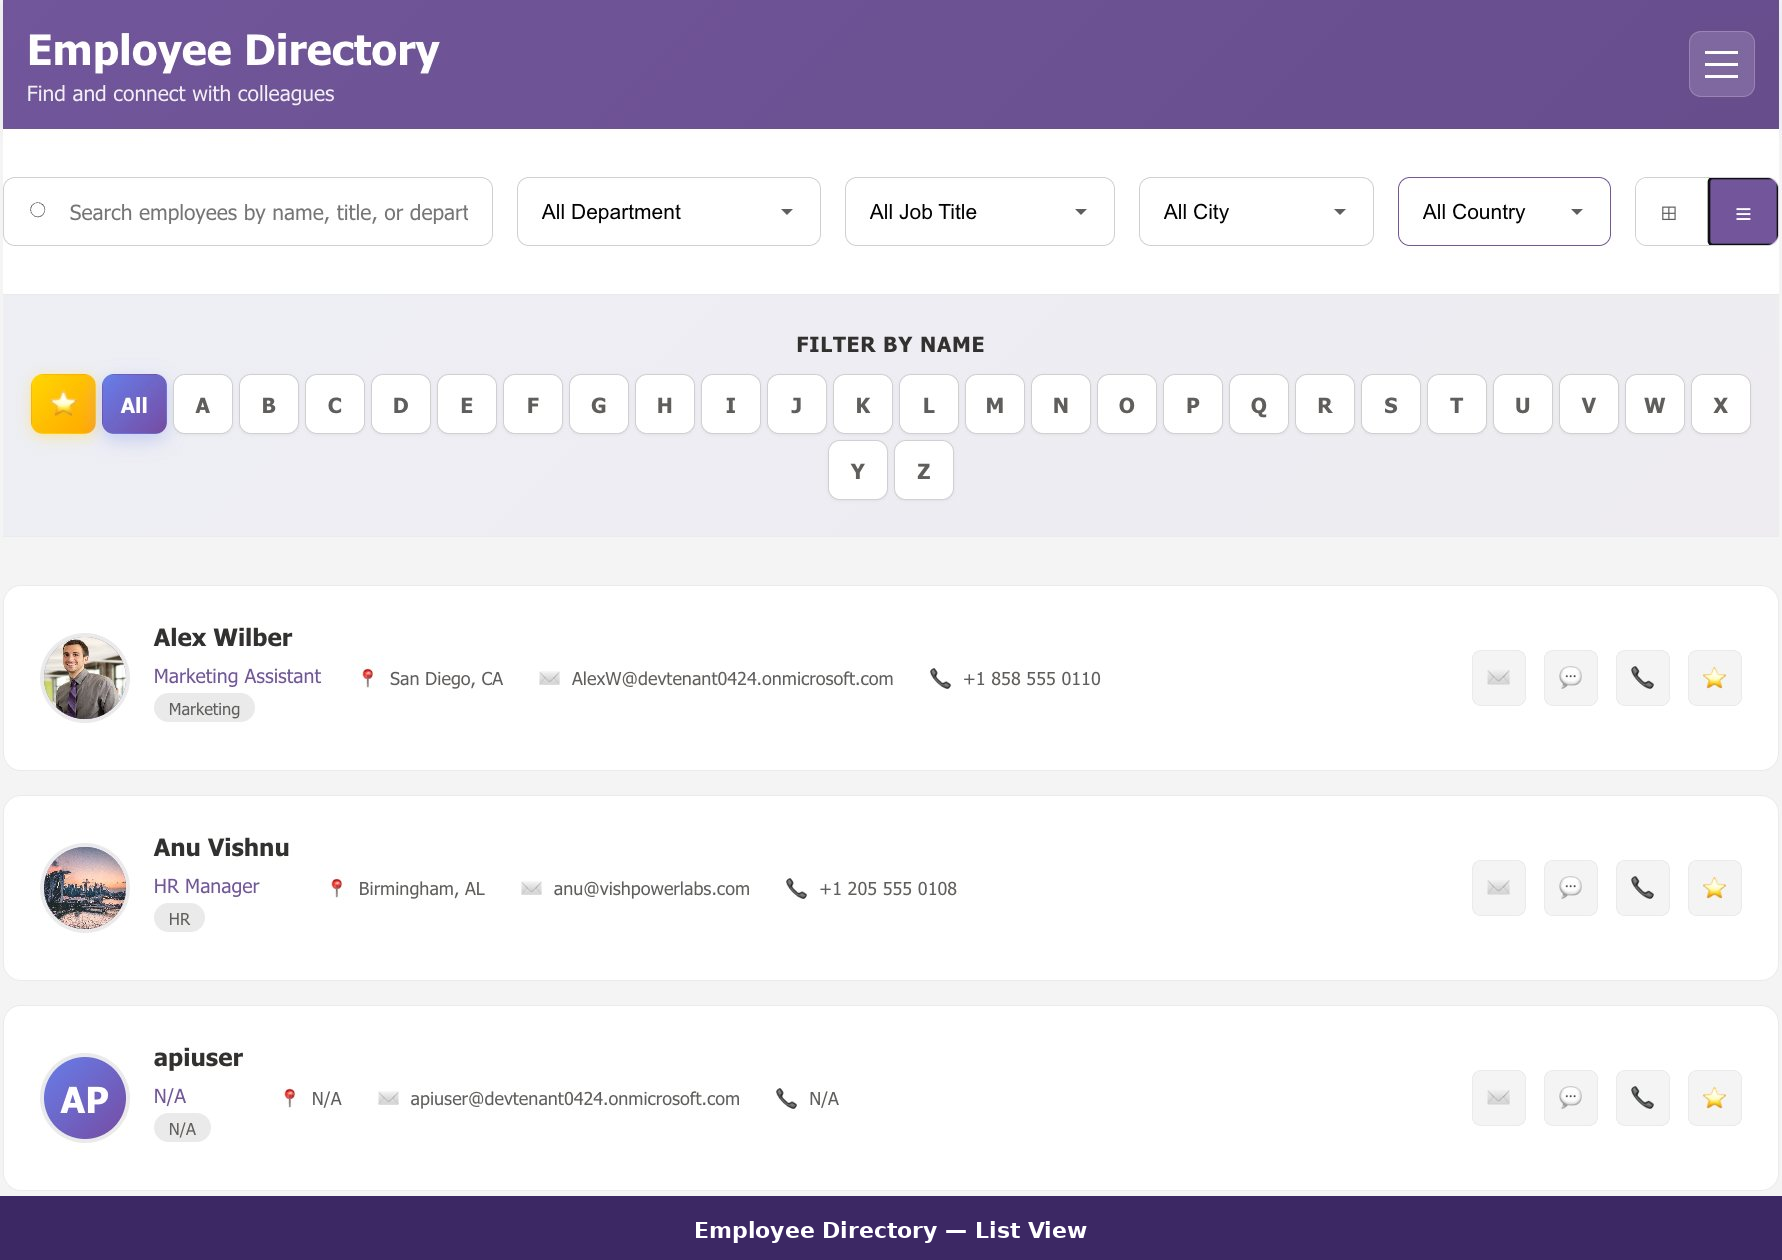1782x1260 pixels.
Task: Click phone icon beside +1 858 555 0110
Action: (x=940, y=678)
